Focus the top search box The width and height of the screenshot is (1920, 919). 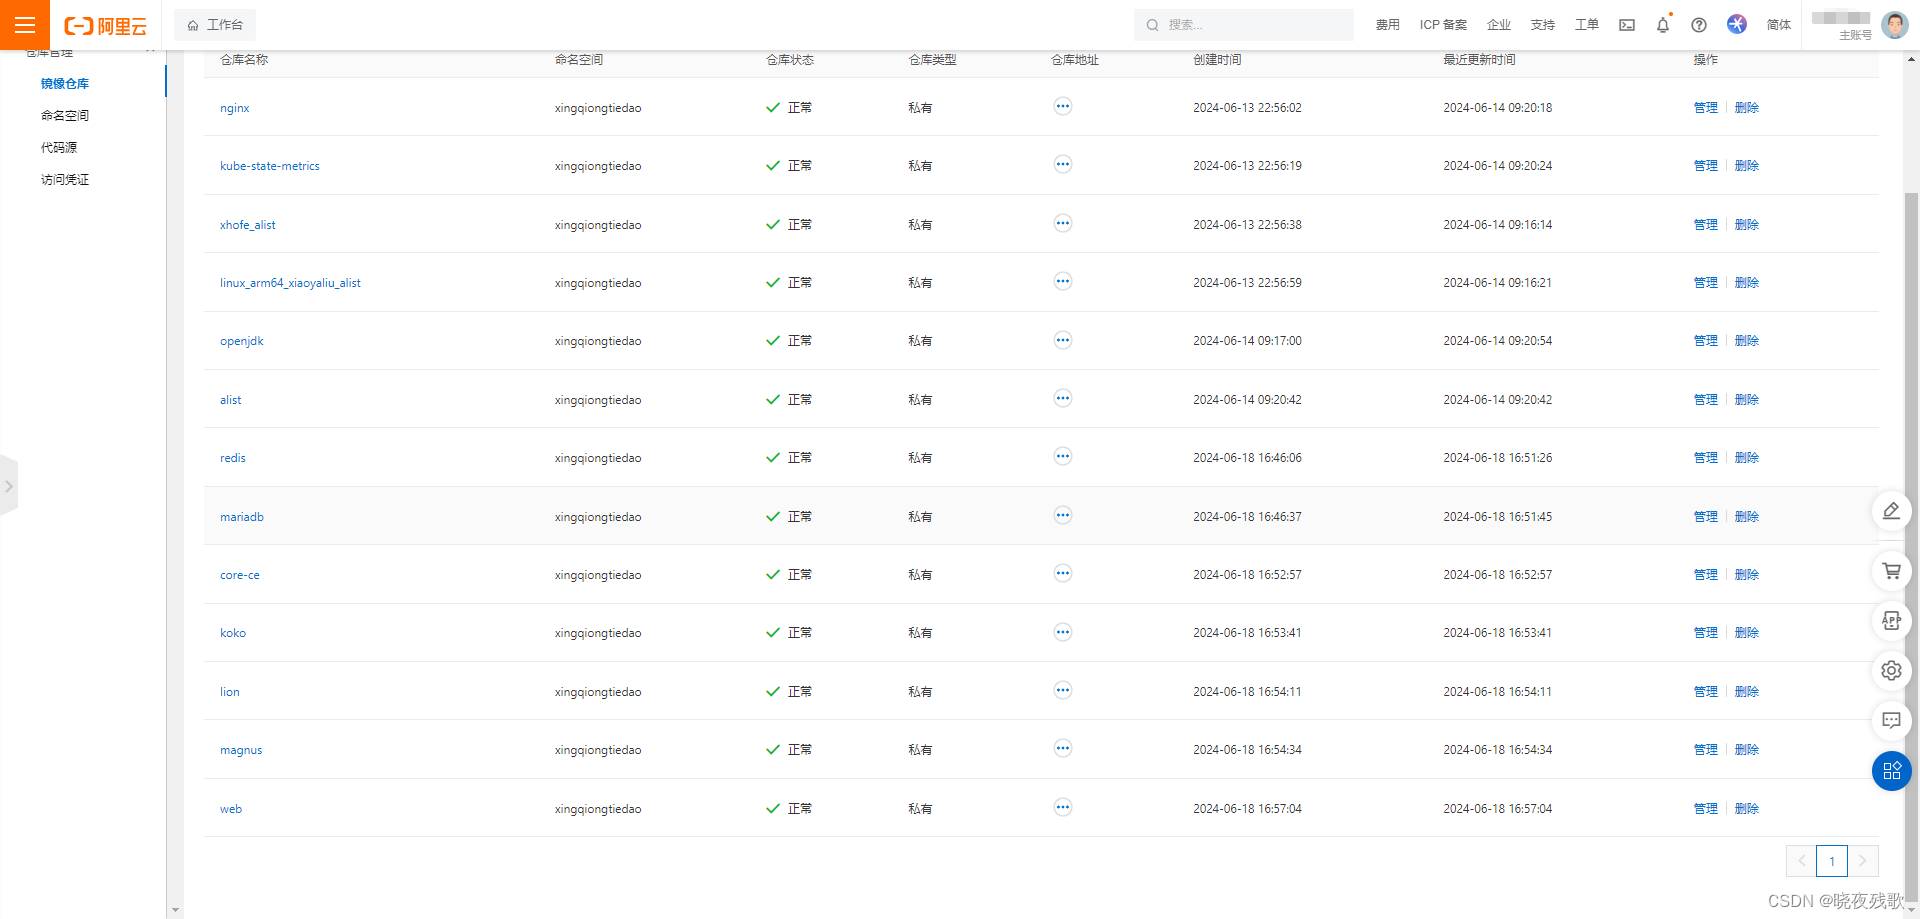(1244, 25)
